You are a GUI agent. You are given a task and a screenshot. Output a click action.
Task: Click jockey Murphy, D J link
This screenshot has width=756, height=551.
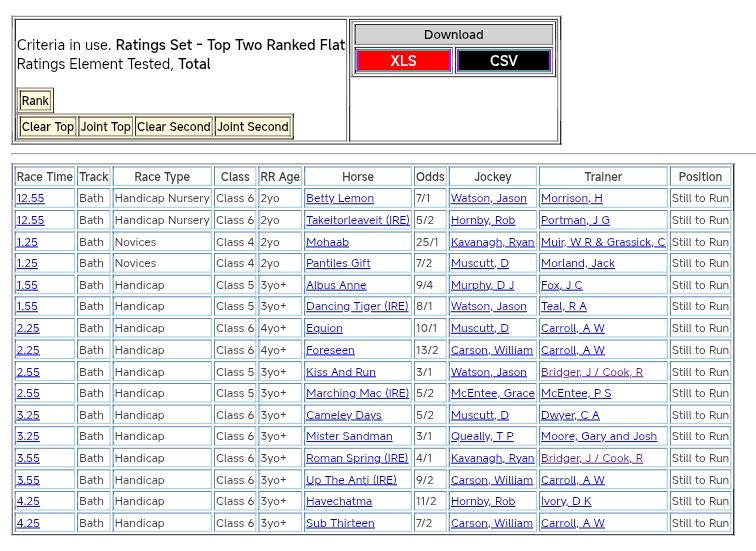pyautogui.click(x=482, y=285)
